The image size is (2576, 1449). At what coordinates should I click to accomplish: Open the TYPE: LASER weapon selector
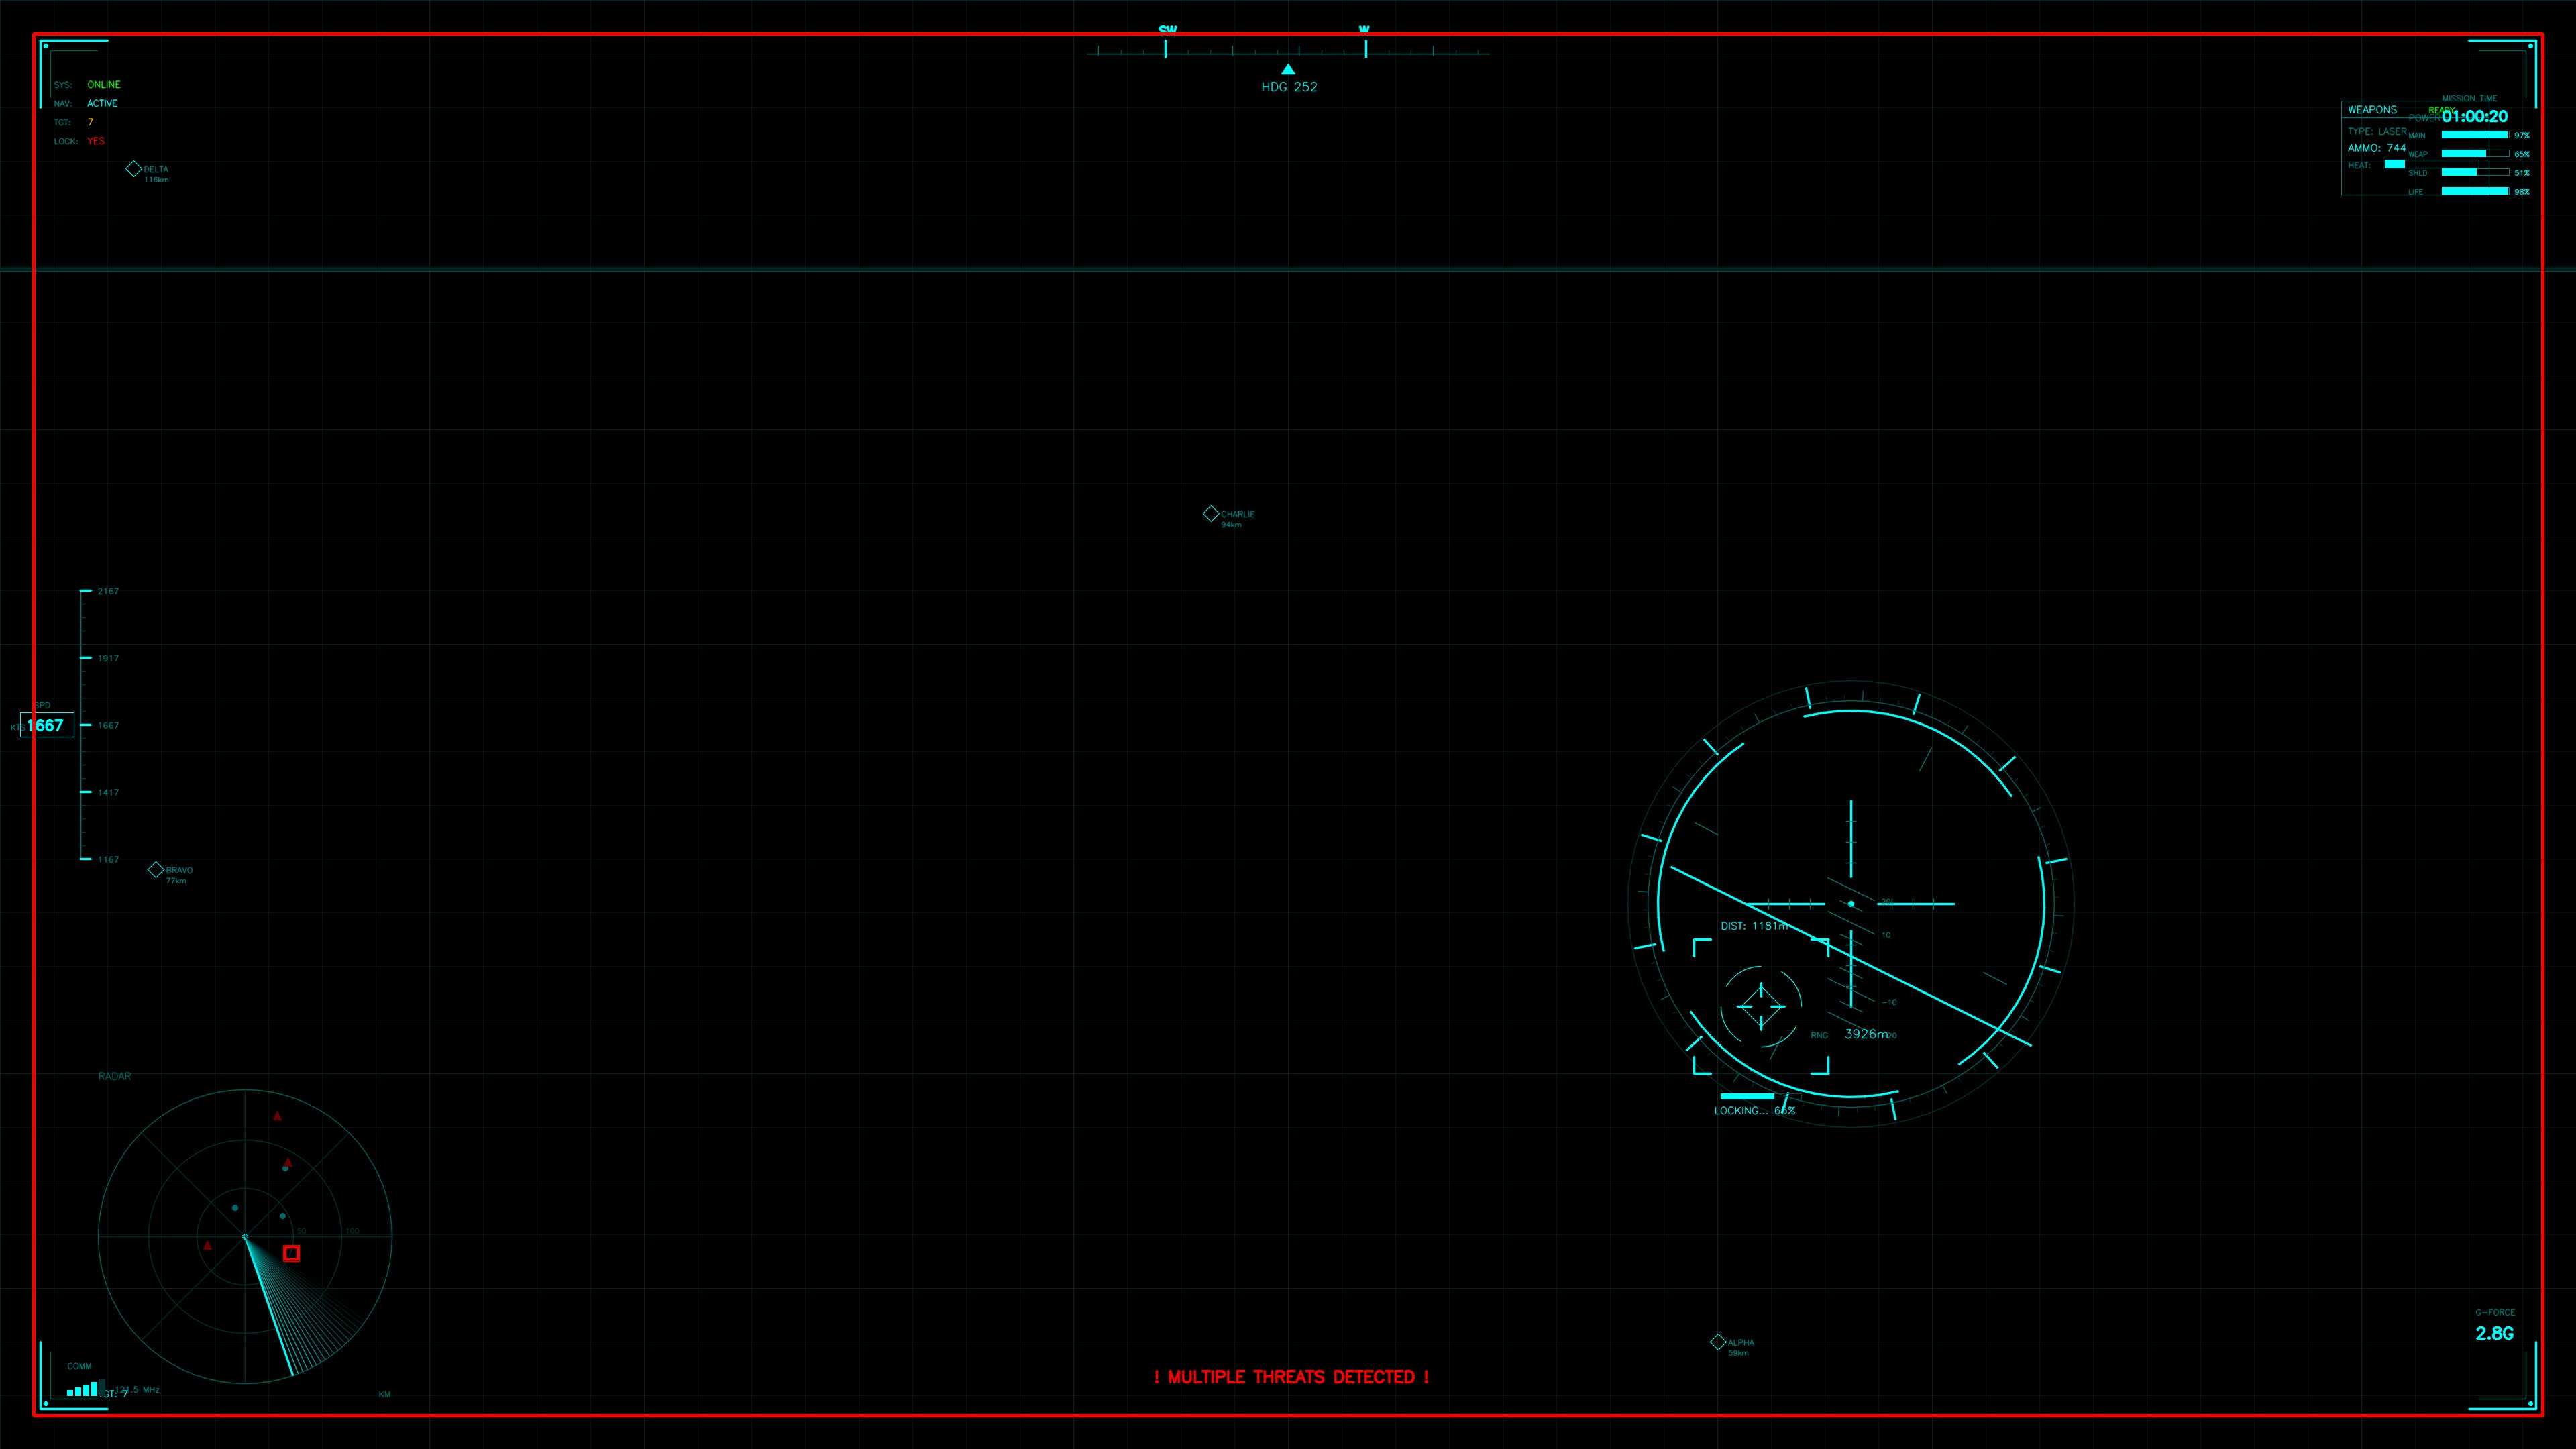[x=2378, y=131]
